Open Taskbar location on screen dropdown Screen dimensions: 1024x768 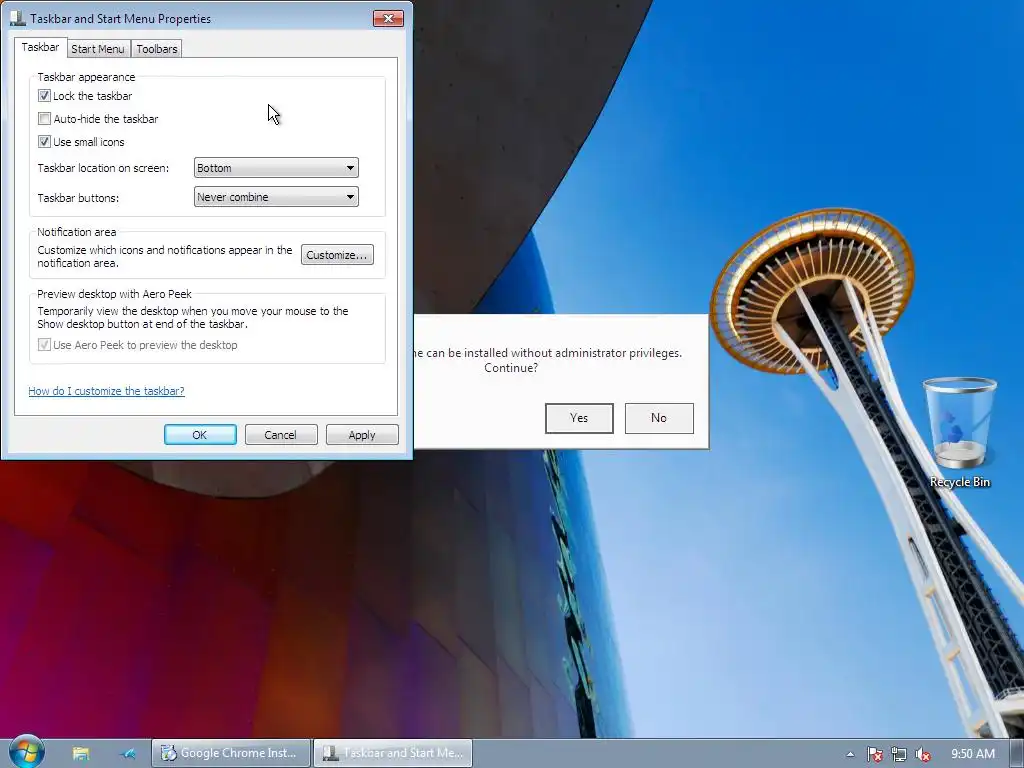[276, 168]
